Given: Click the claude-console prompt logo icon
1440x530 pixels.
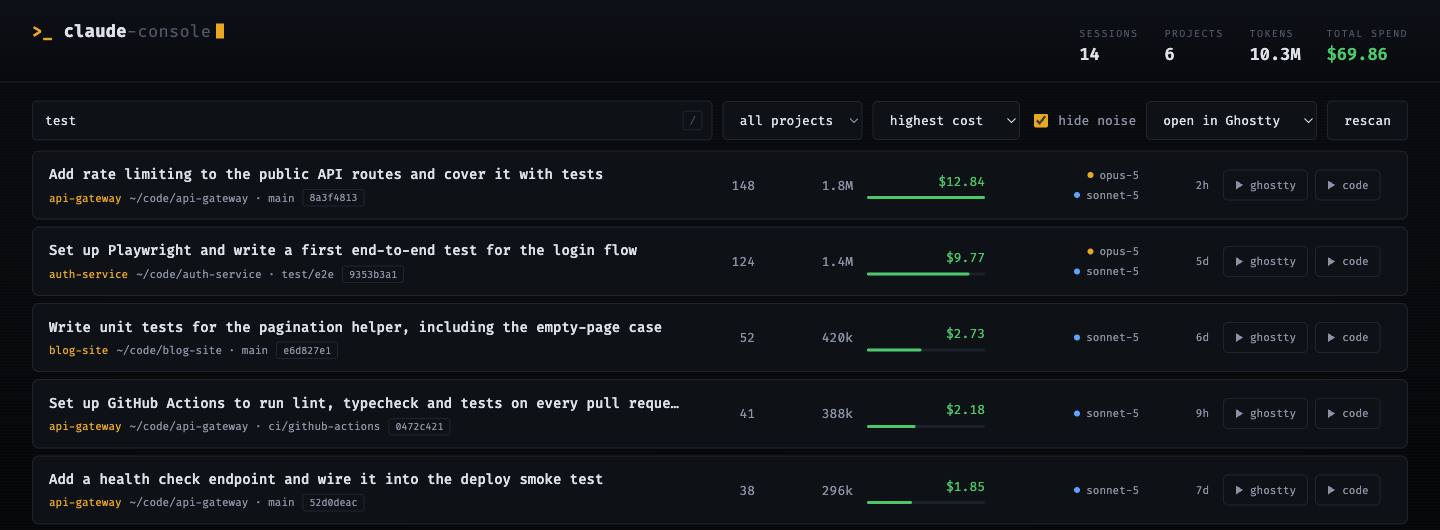Looking at the screenshot, I should (x=42, y=32).
